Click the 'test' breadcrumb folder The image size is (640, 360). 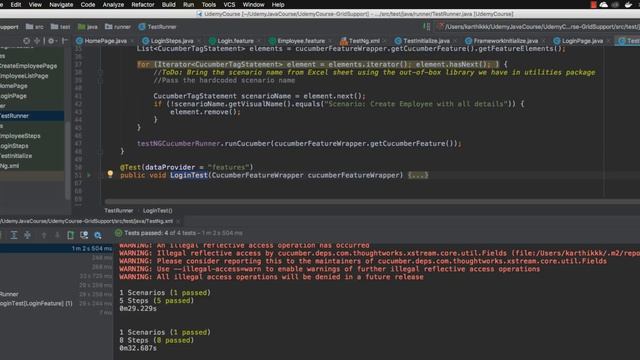pyautogui.click(x=60, y=27)
